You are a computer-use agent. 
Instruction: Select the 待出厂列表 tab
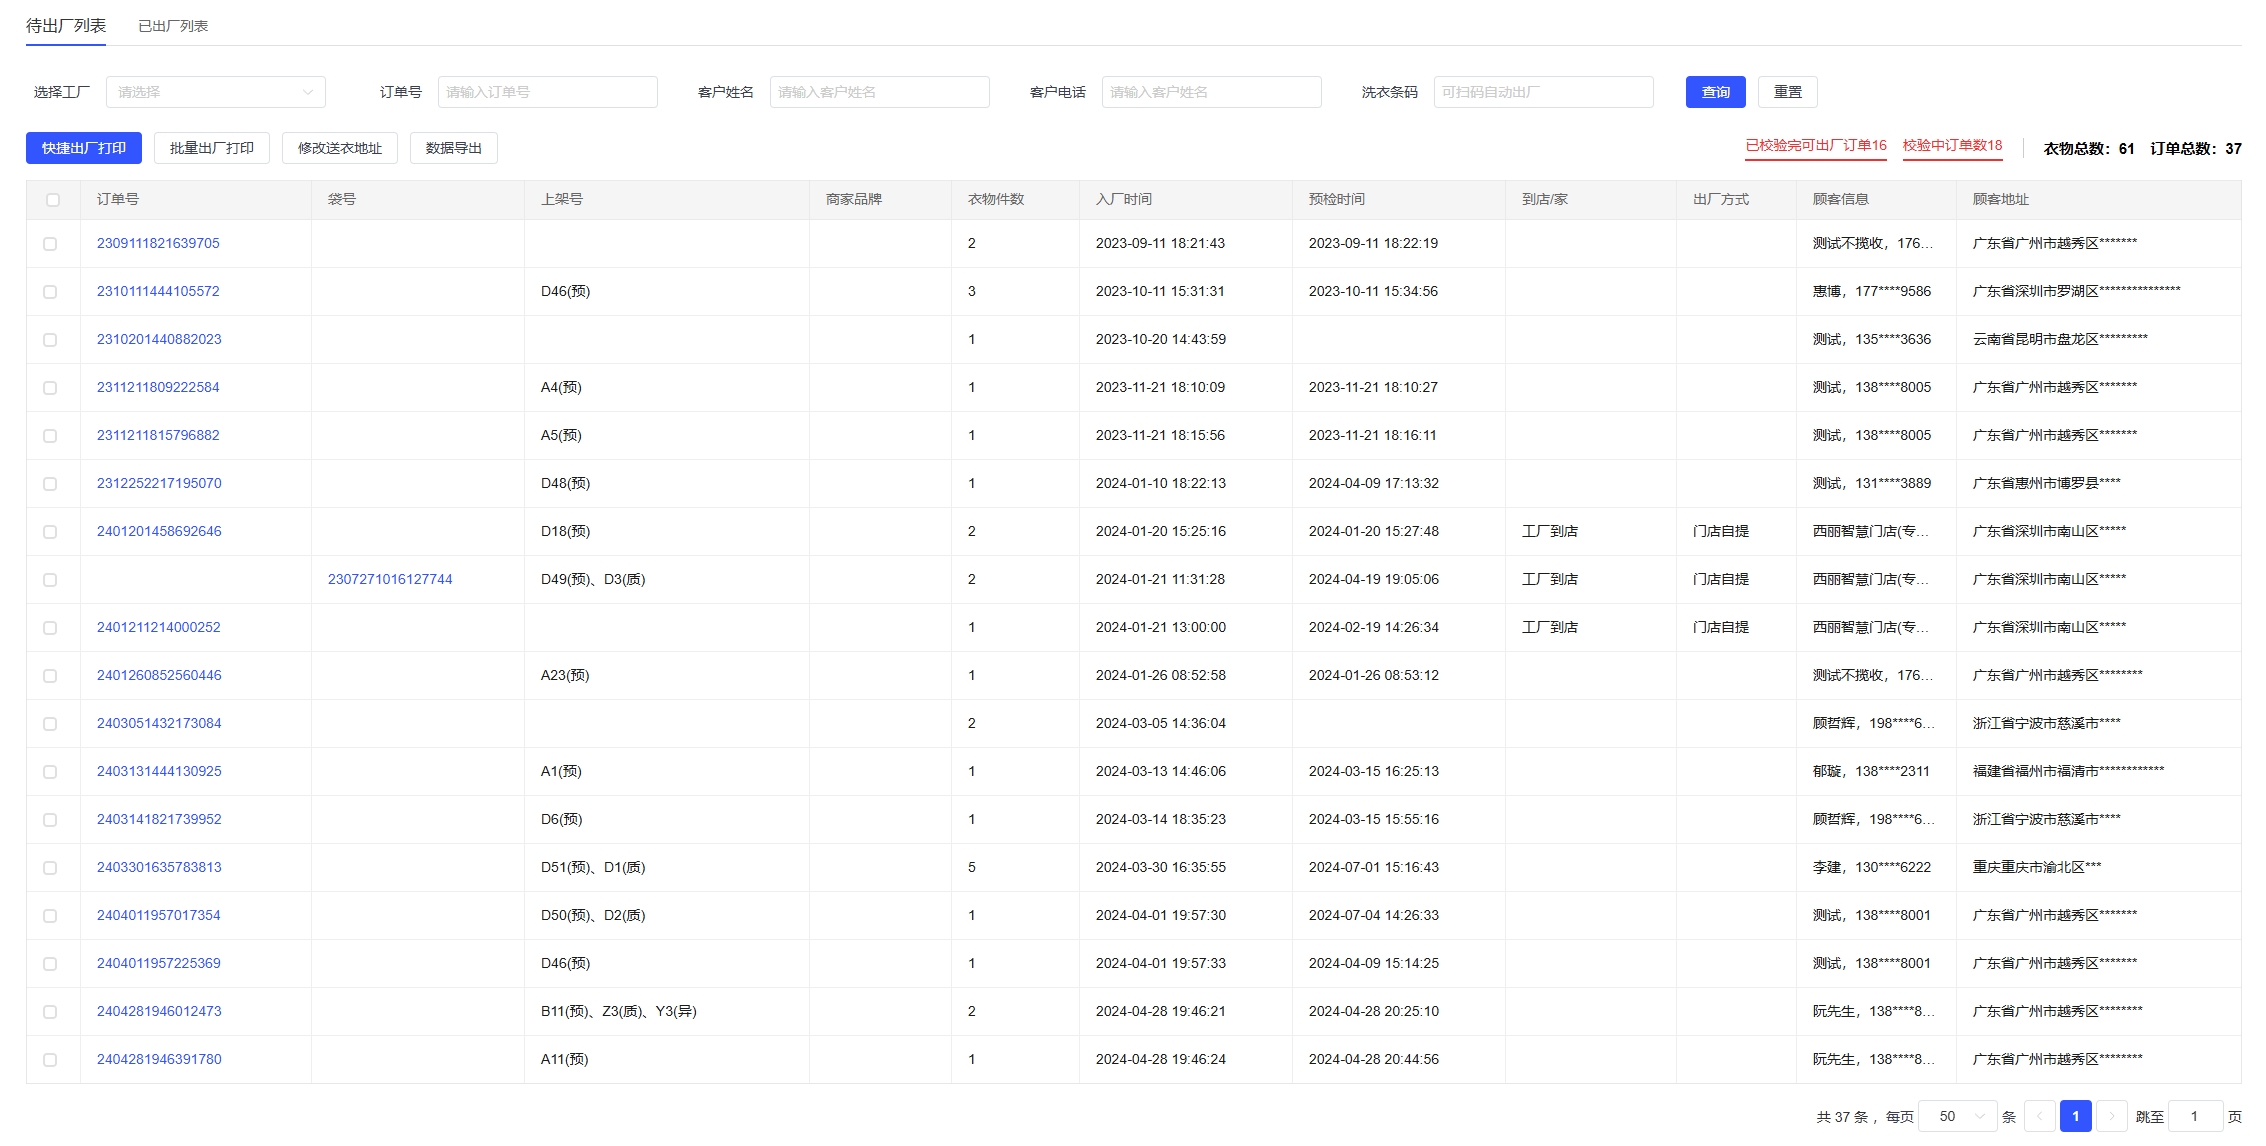(x=66, y=26)
